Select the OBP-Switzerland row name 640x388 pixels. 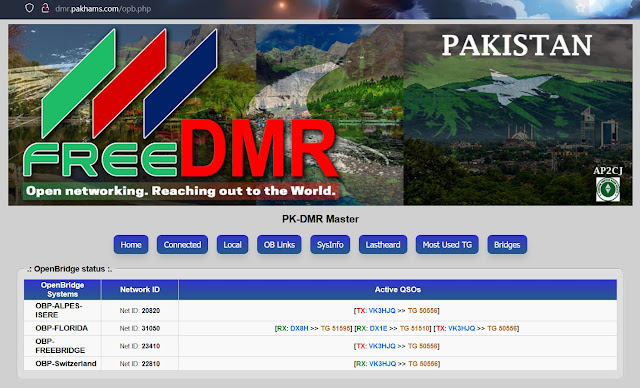click(66, 363)
